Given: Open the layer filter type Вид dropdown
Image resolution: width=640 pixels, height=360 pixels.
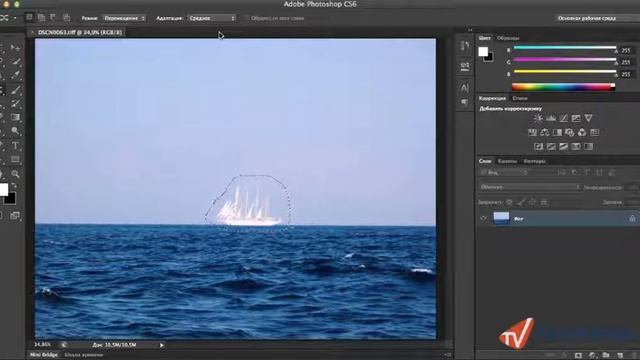Looking at the screenshot, I should click(504, 173).
